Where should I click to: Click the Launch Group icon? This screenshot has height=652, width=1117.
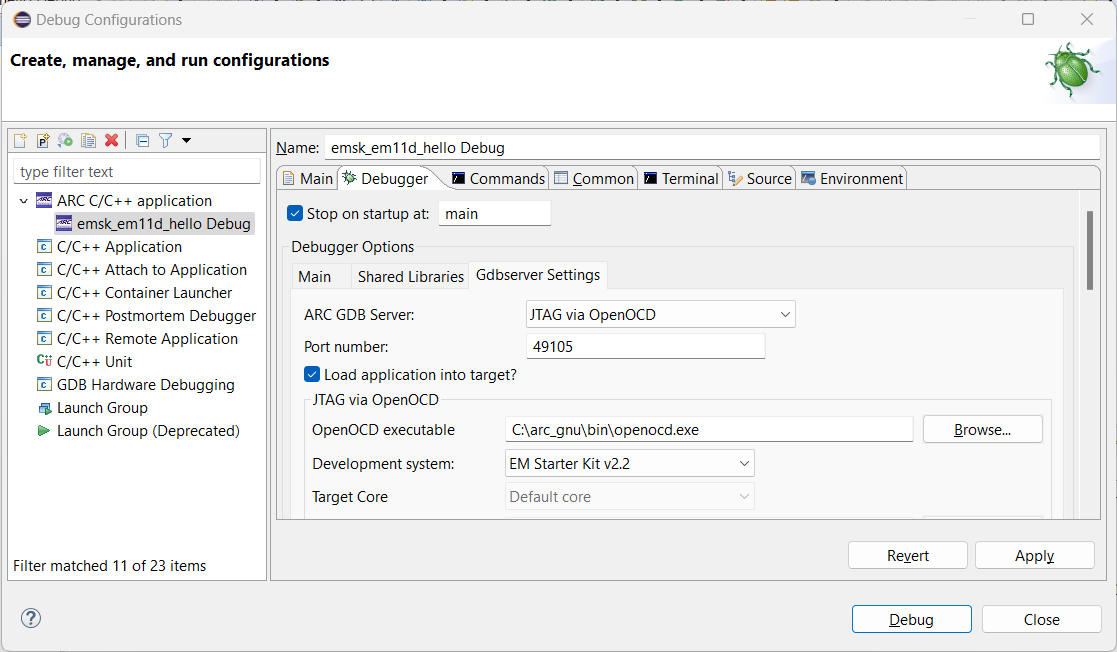click(44, 408)
